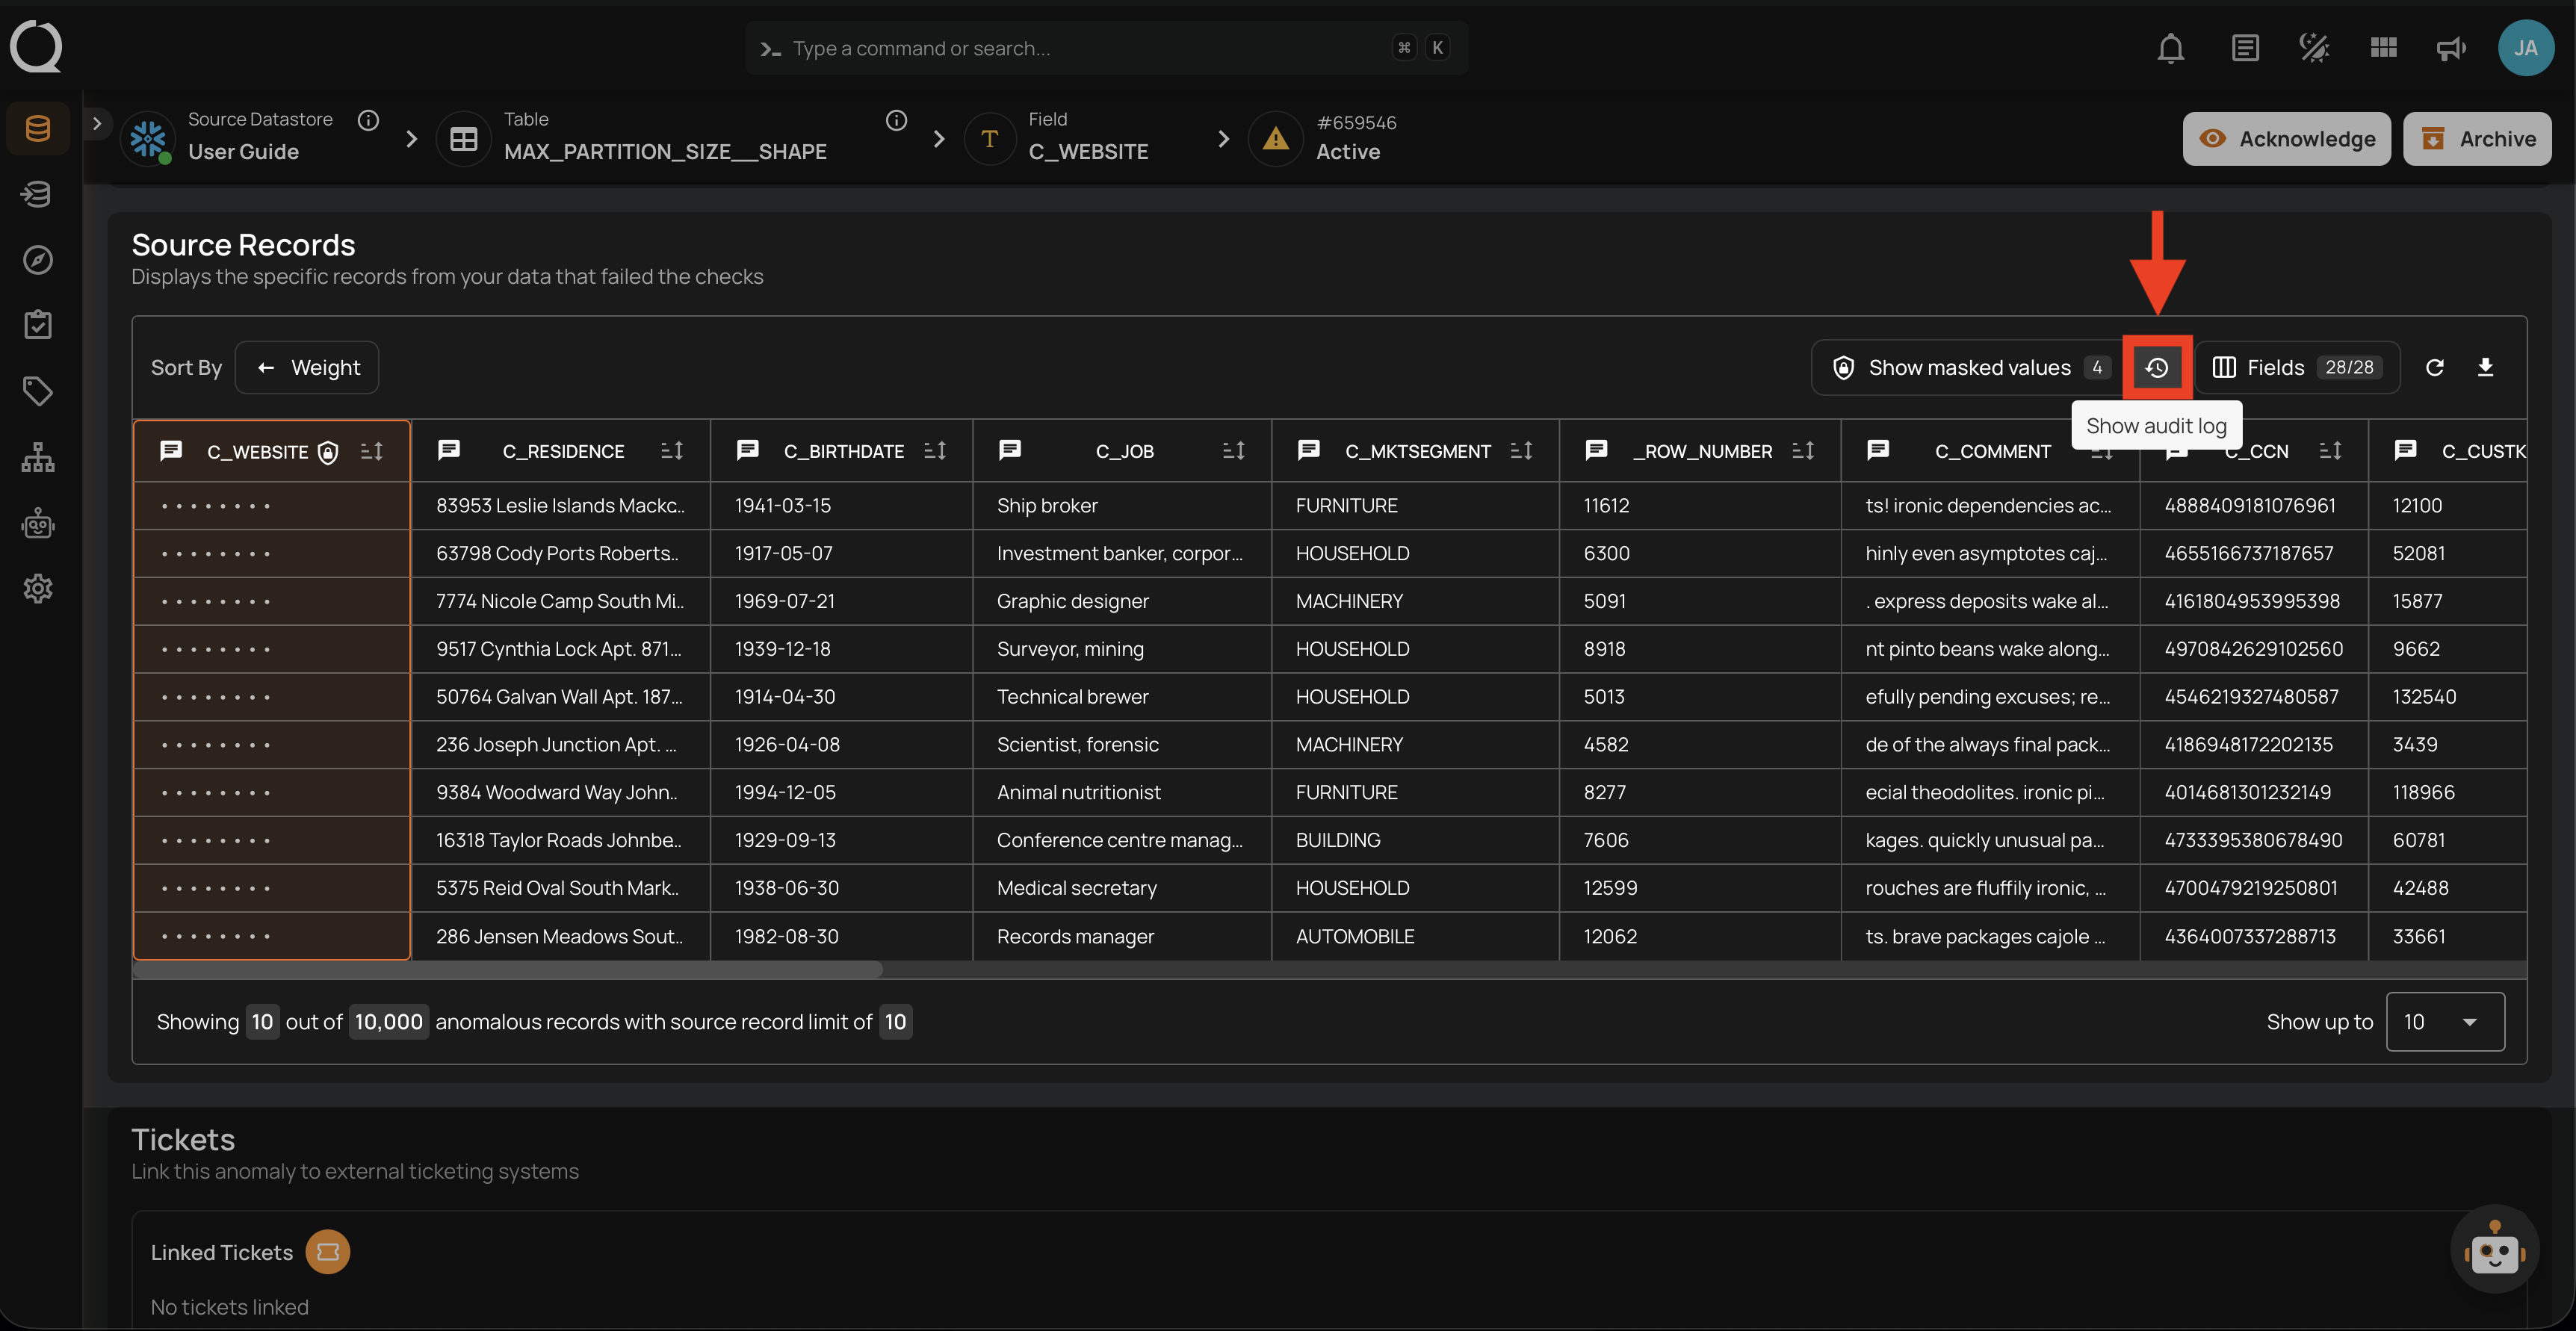Open the Datastores icon in the sidebar

pos(37,127)
